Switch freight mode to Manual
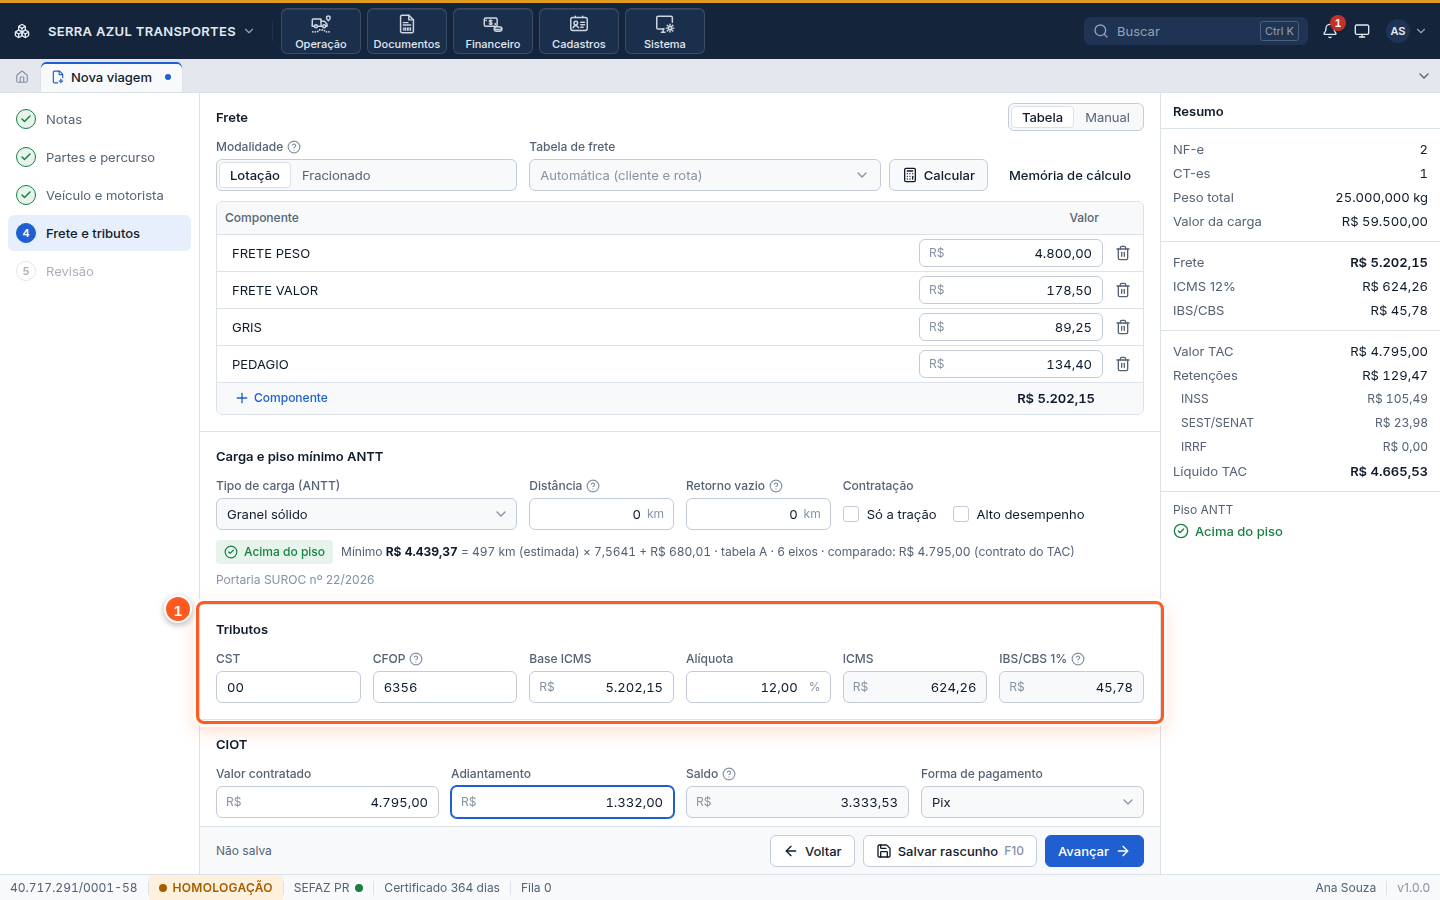Screen dimensions: 1440x900 point(1107,117)
